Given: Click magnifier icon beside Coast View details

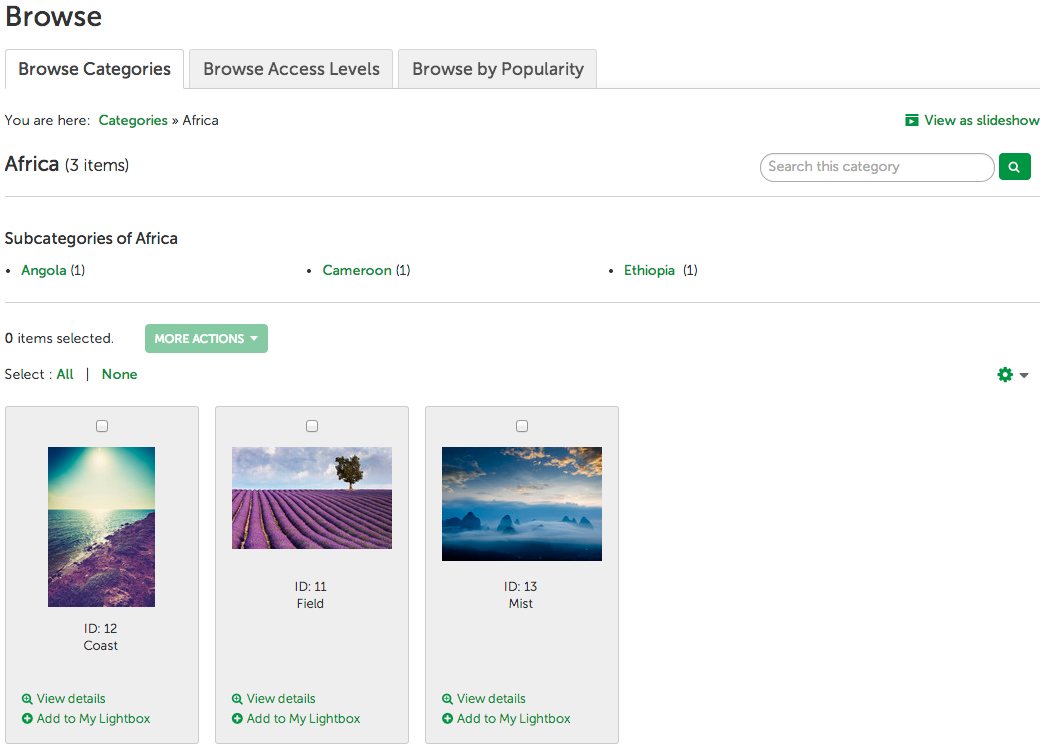Looking at the screenshot, I should (27, 699).
